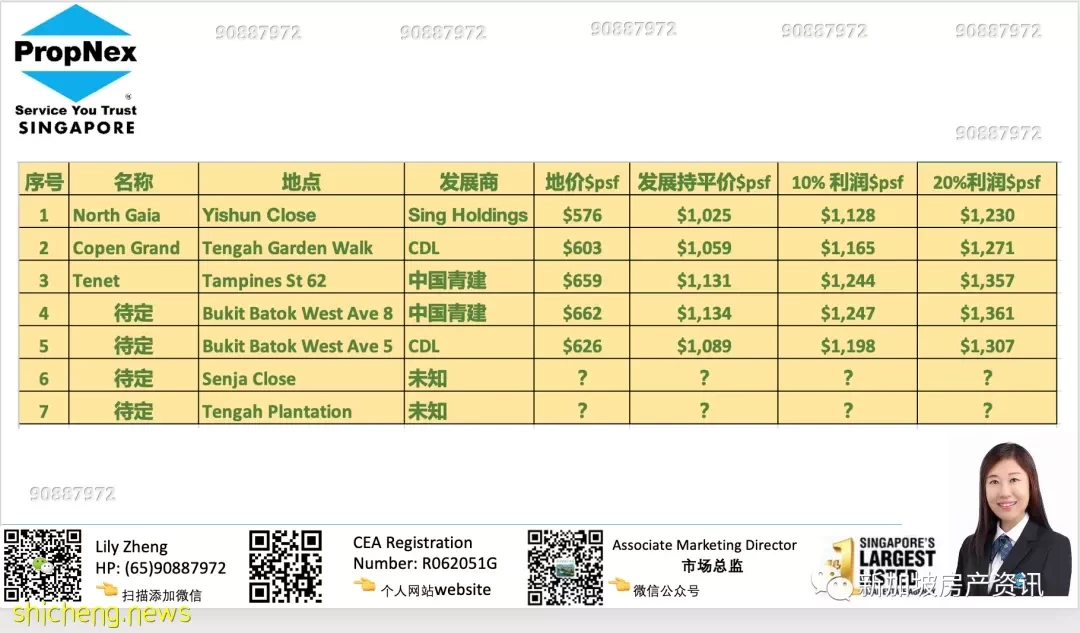Click the "个人网站website" label
This screenshot has width=1080, height=633.
pyautogui.click(x=436, y=590)
